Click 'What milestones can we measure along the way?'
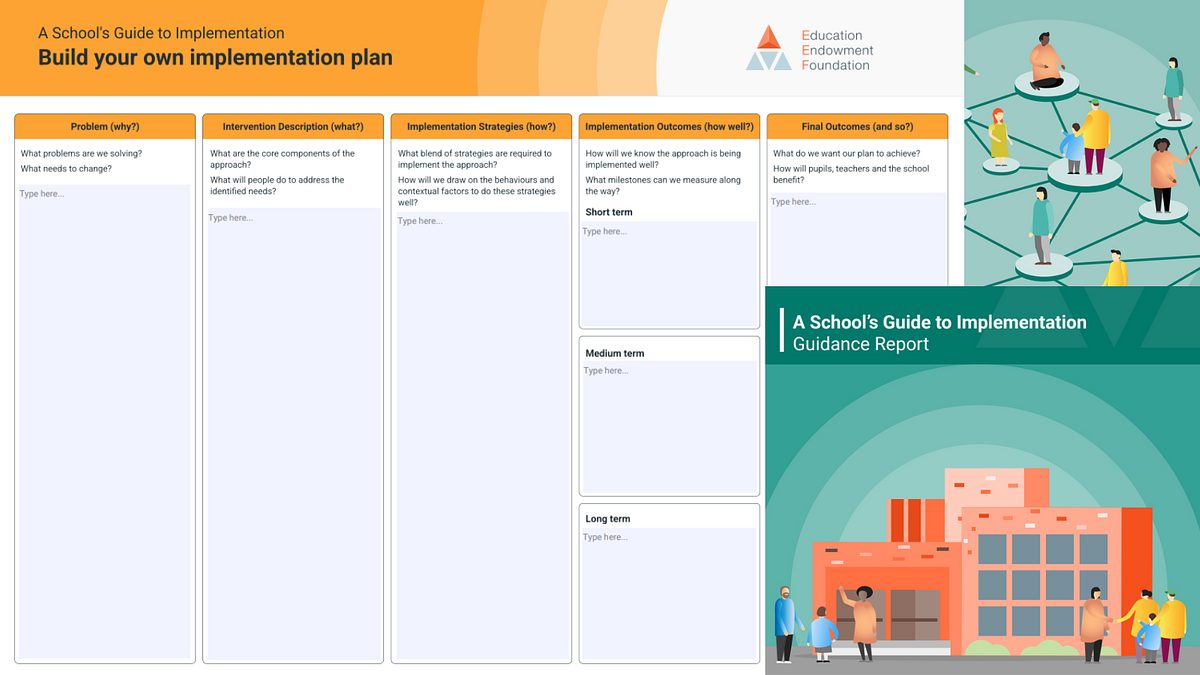This screenshot has height=675, width=1200. [x=663, y=185]
